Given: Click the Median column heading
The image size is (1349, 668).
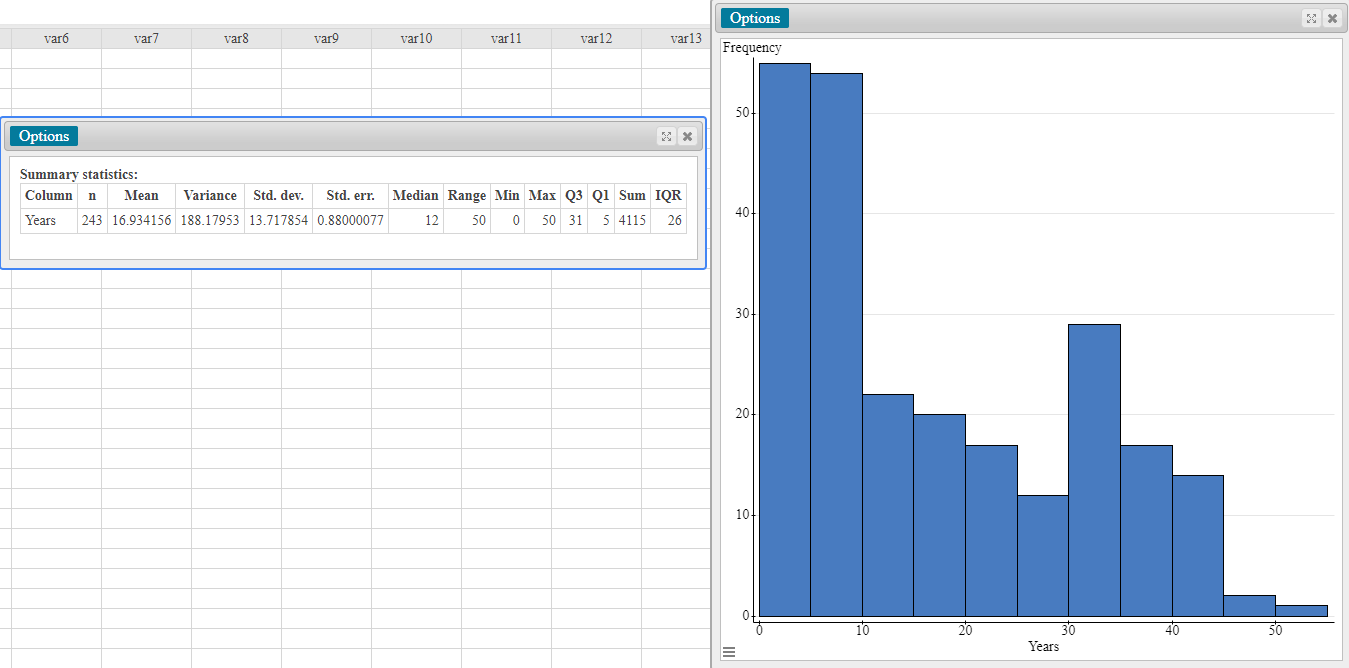Looking at the screenshot, I should click(415, 195).
